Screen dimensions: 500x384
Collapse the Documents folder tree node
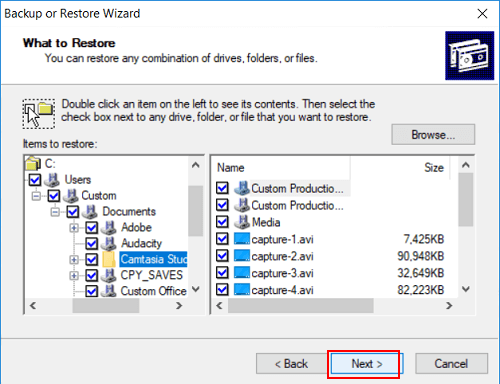click(x=55, y=212)
